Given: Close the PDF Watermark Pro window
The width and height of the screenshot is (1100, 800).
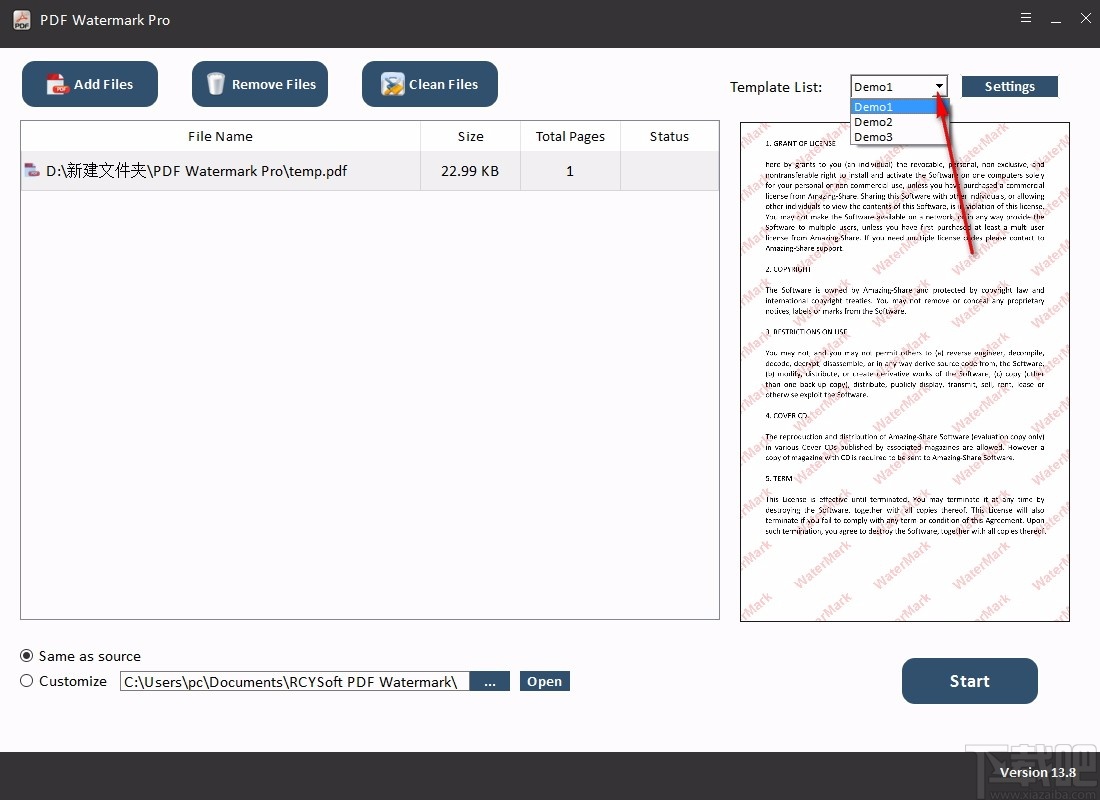Looking at the screenshot, I should pyautogui.click(x=1085, y=18).
